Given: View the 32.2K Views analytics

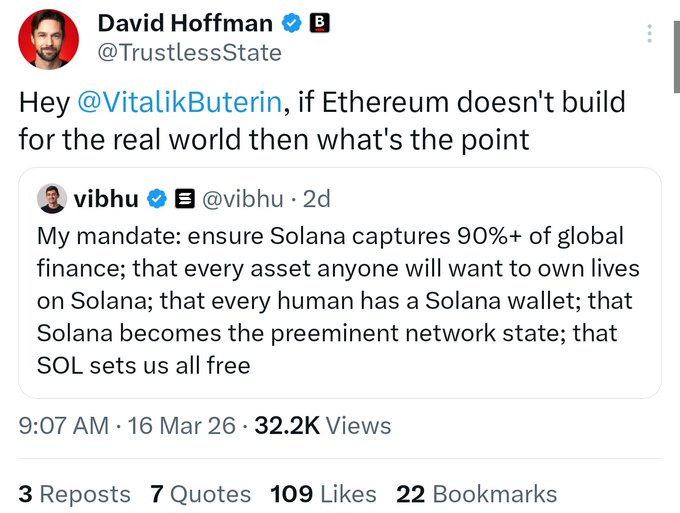Looking at the screenshot, I should point(324,426).
